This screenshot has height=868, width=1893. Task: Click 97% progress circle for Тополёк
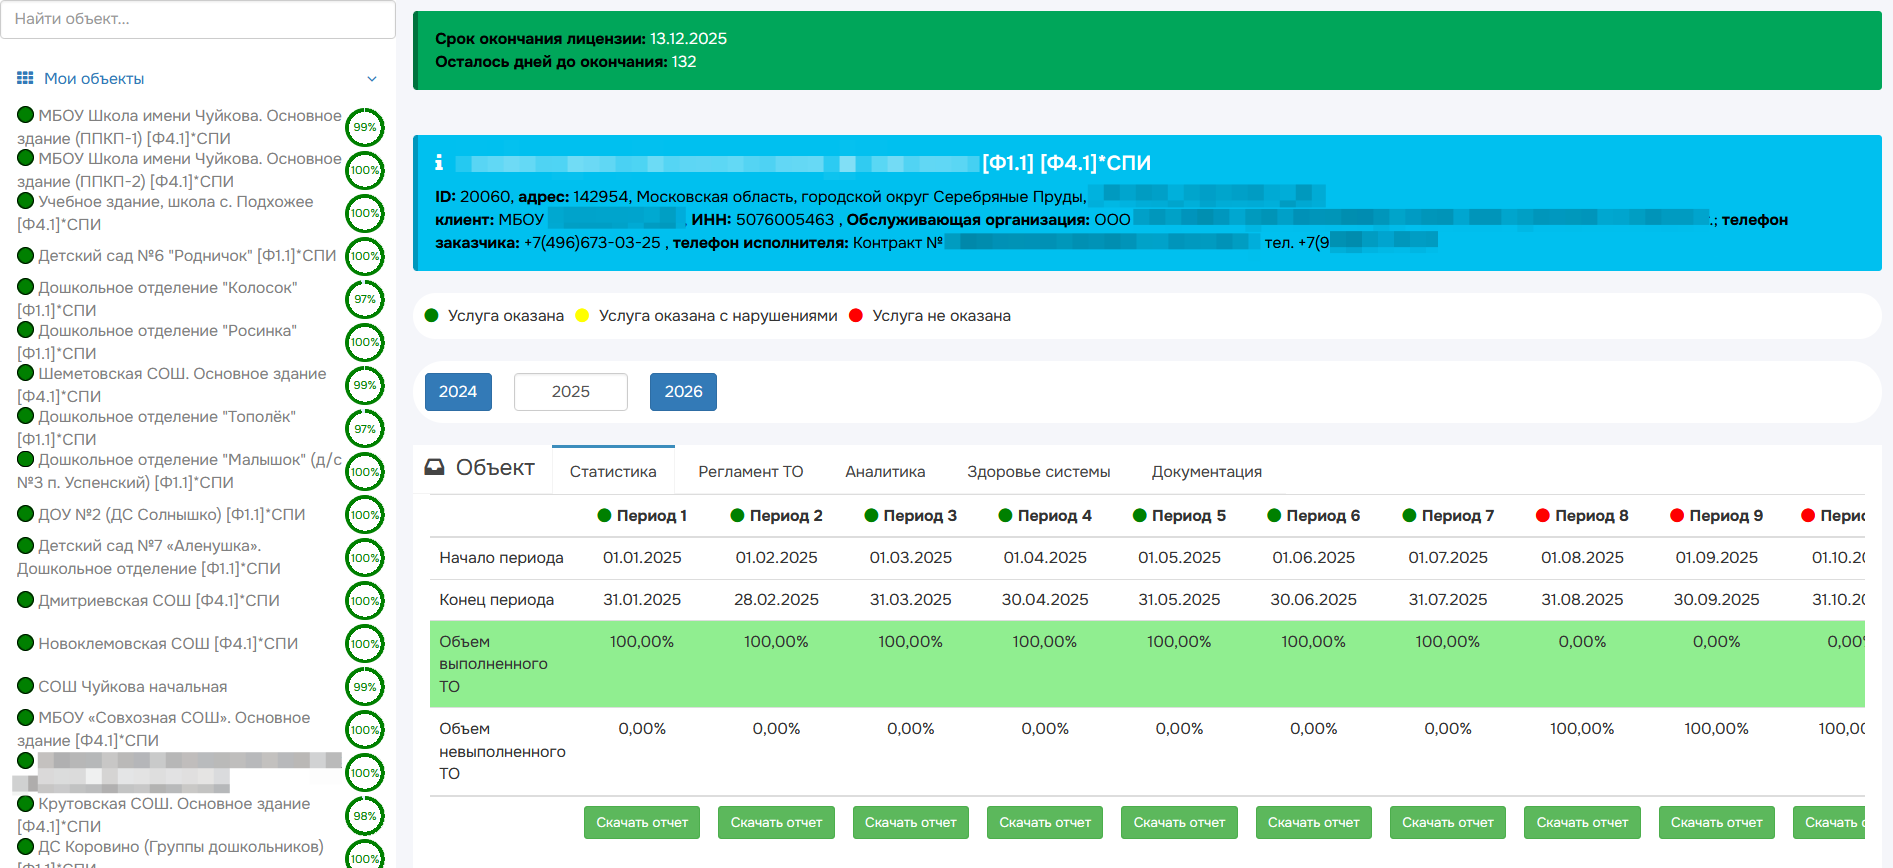365,429
